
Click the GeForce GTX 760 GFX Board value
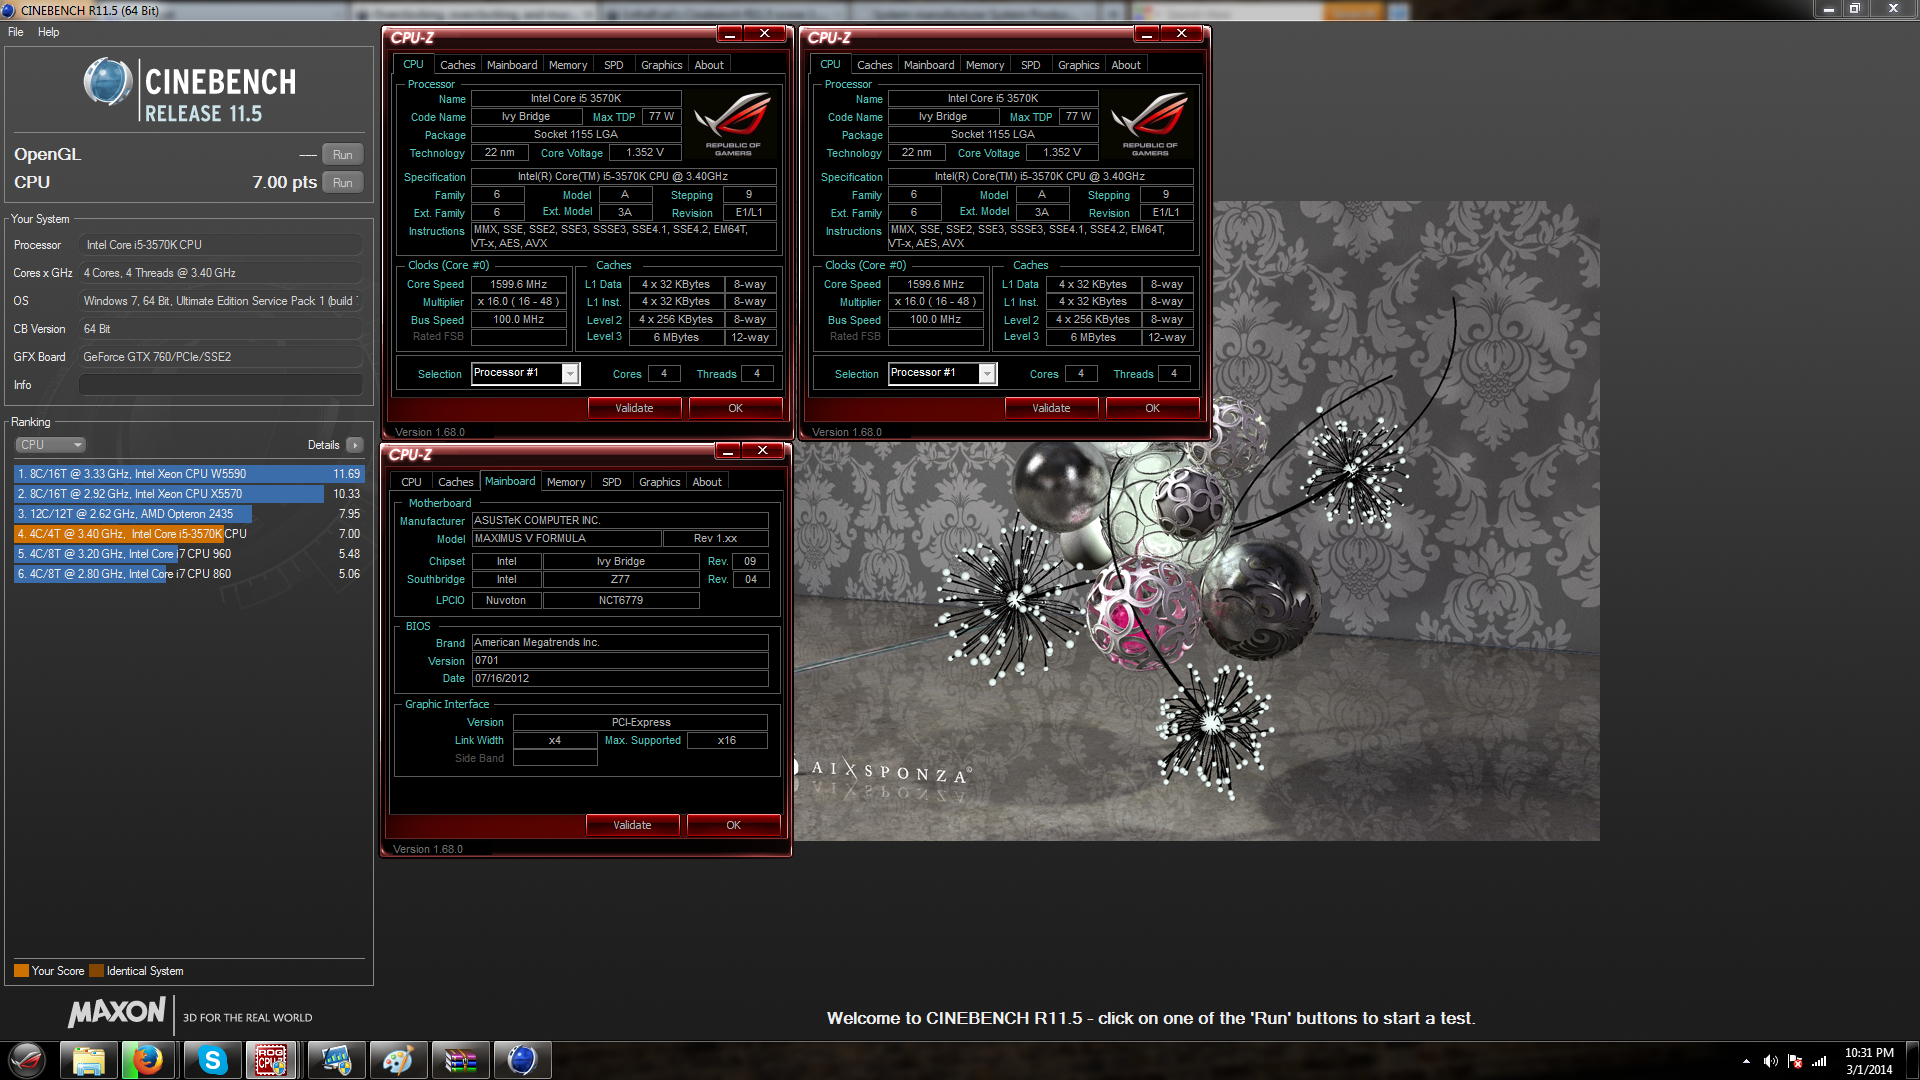221,357
